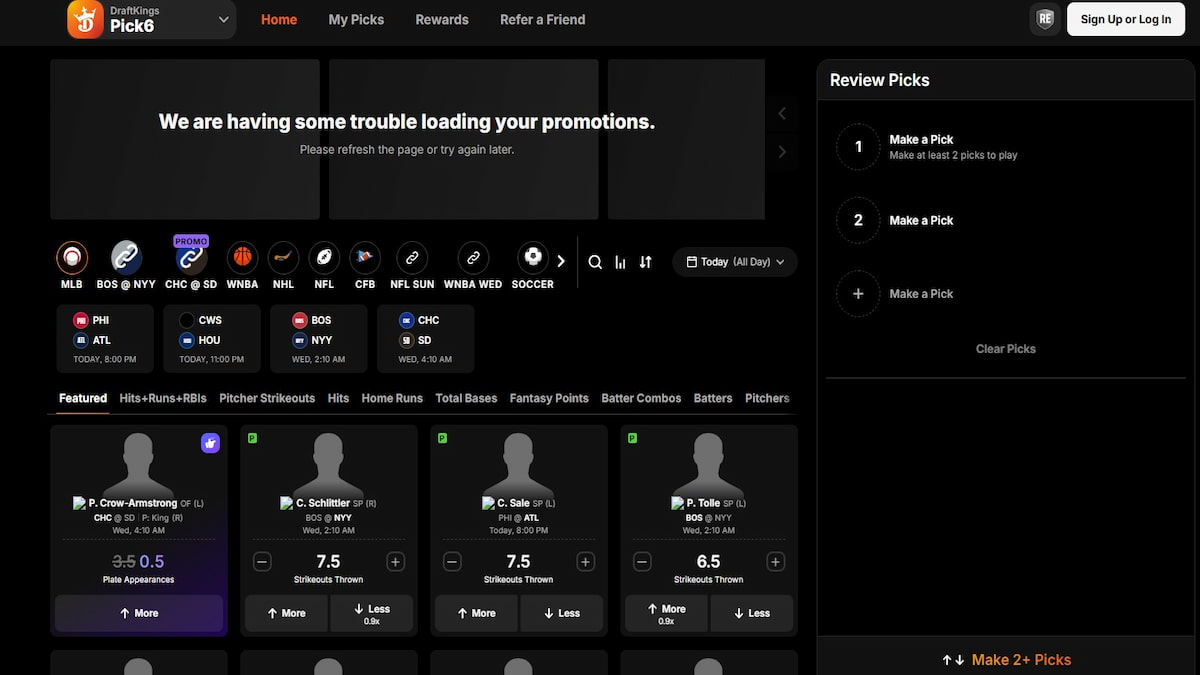Image resolution: width=1200 pixels, height=675 pixels.
Task: Open the C. Schlittler player silhouette image
Action: tap(328, 463)
